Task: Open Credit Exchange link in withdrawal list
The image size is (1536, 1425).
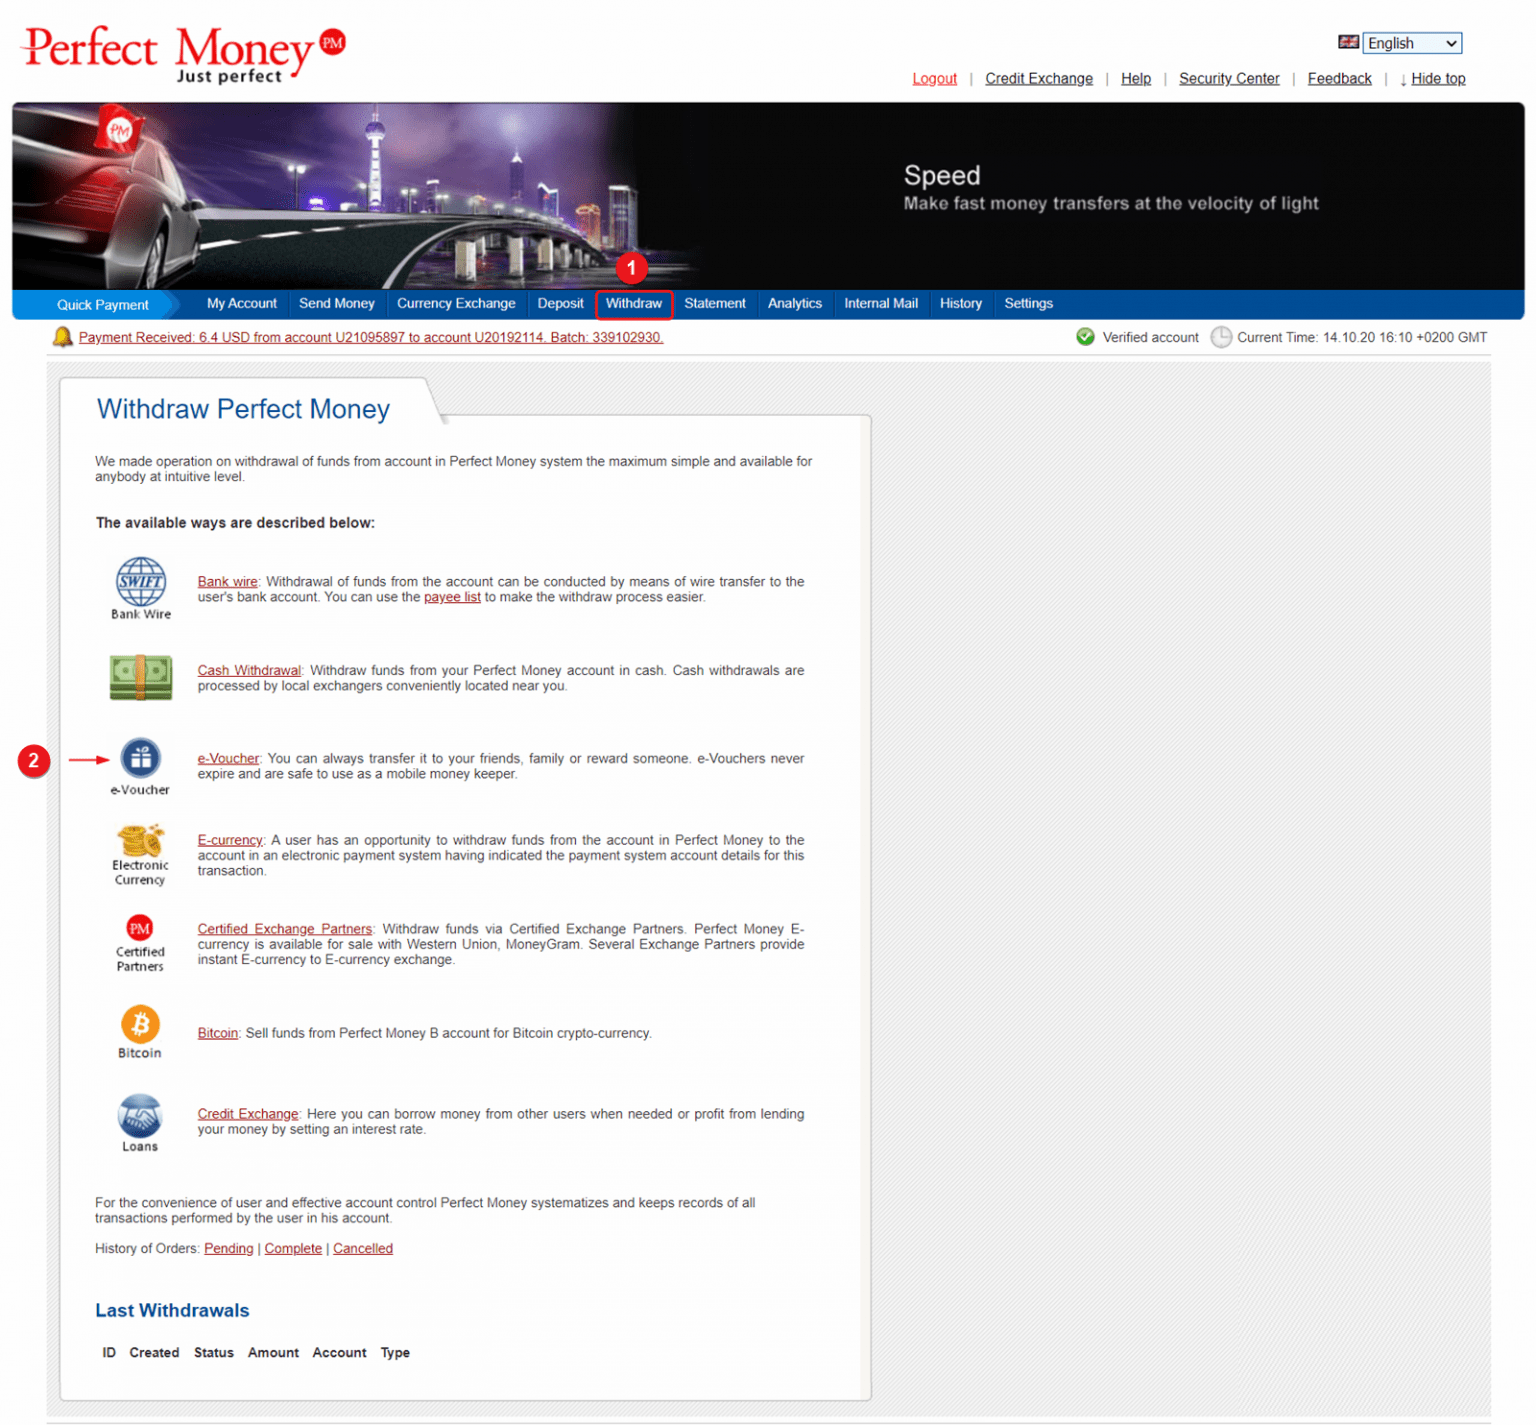Action: [x=248, y=1115]
